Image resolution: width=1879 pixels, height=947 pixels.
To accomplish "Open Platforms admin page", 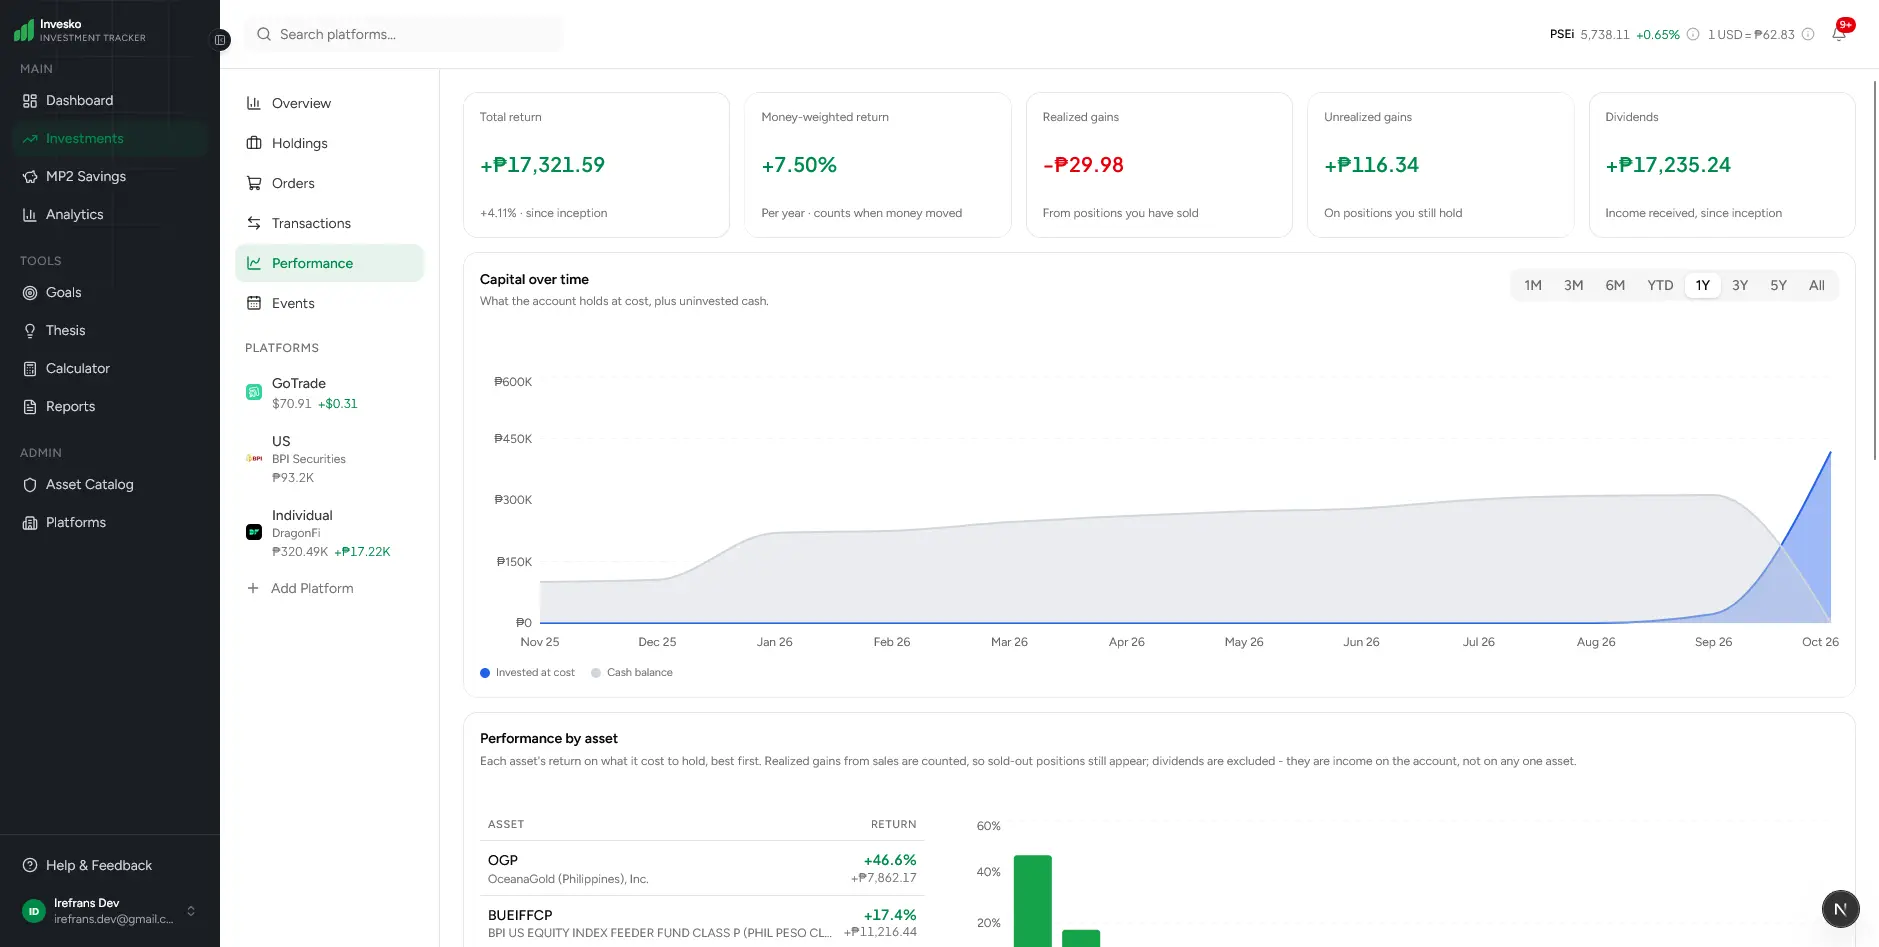I will [110, 522].
